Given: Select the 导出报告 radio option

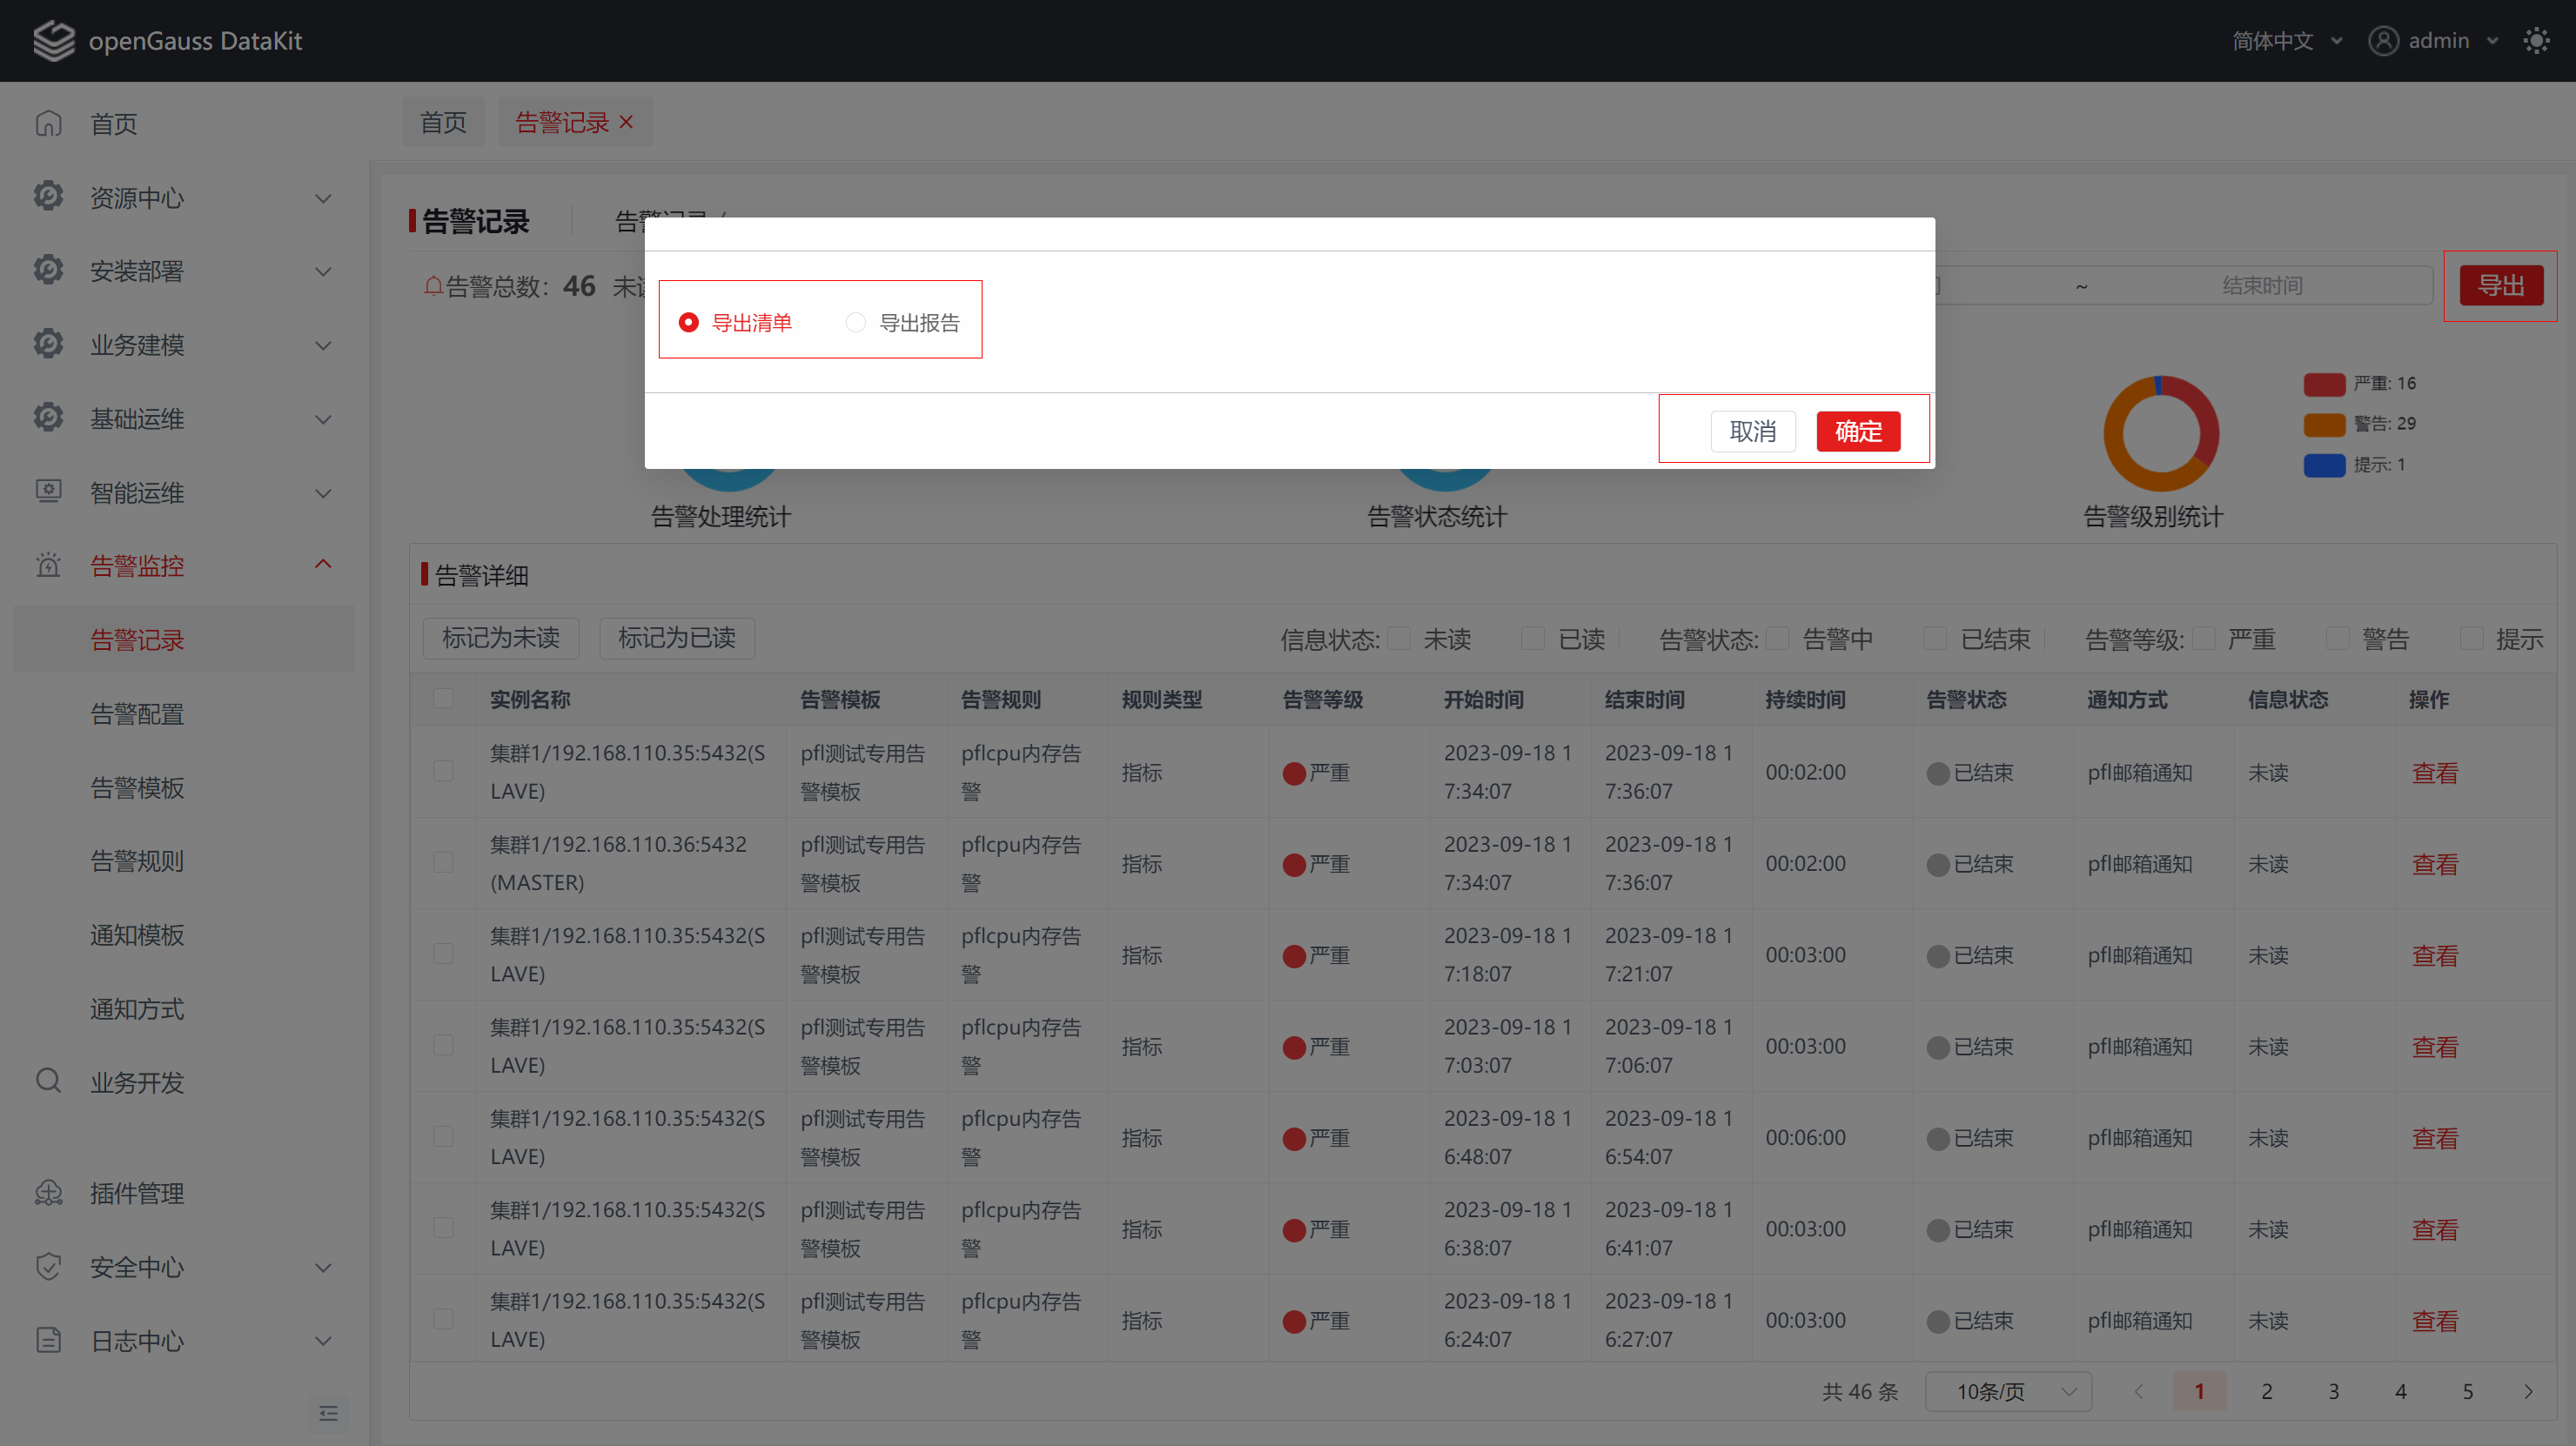Looking at the screenshot, I should tap(855, 322).
